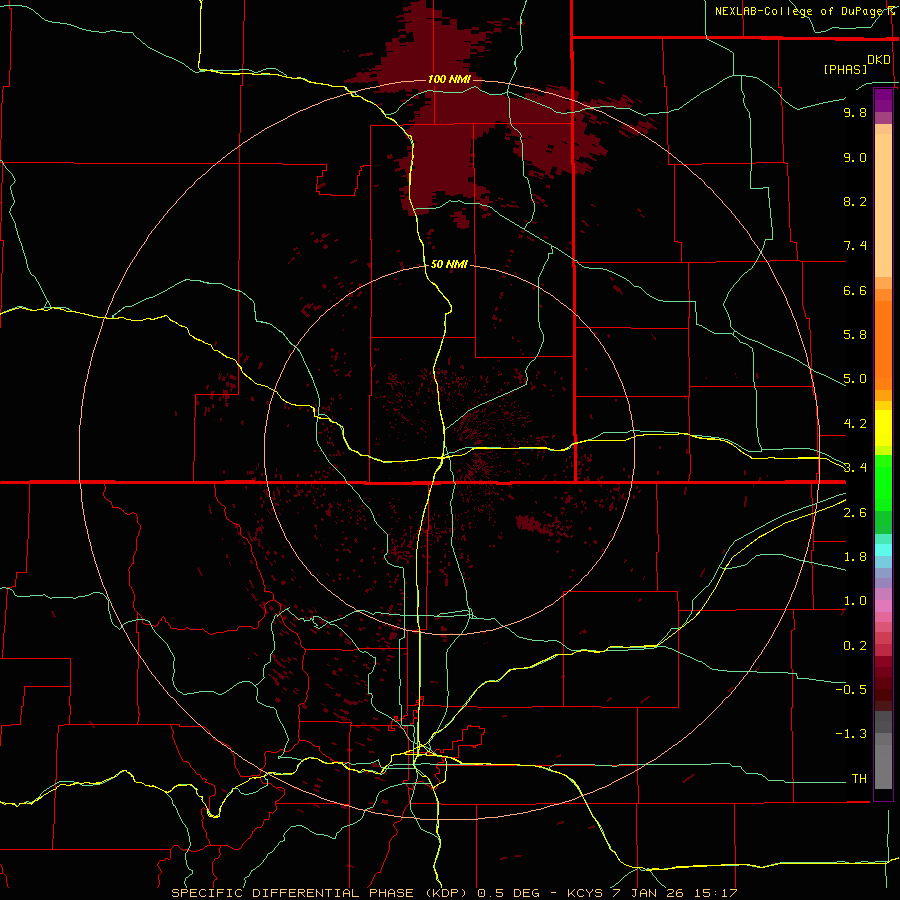
Task: Click the 4.2 scale label
Action: (855, 424)
